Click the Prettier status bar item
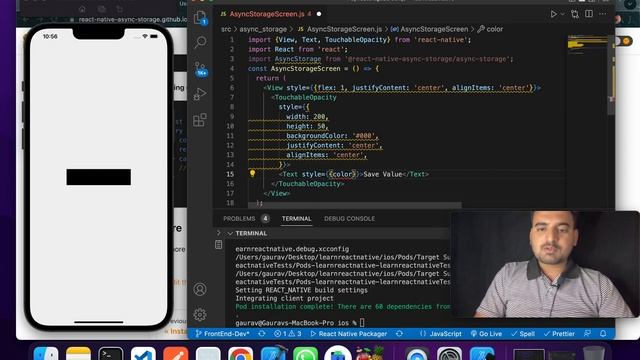 [559, 334]
